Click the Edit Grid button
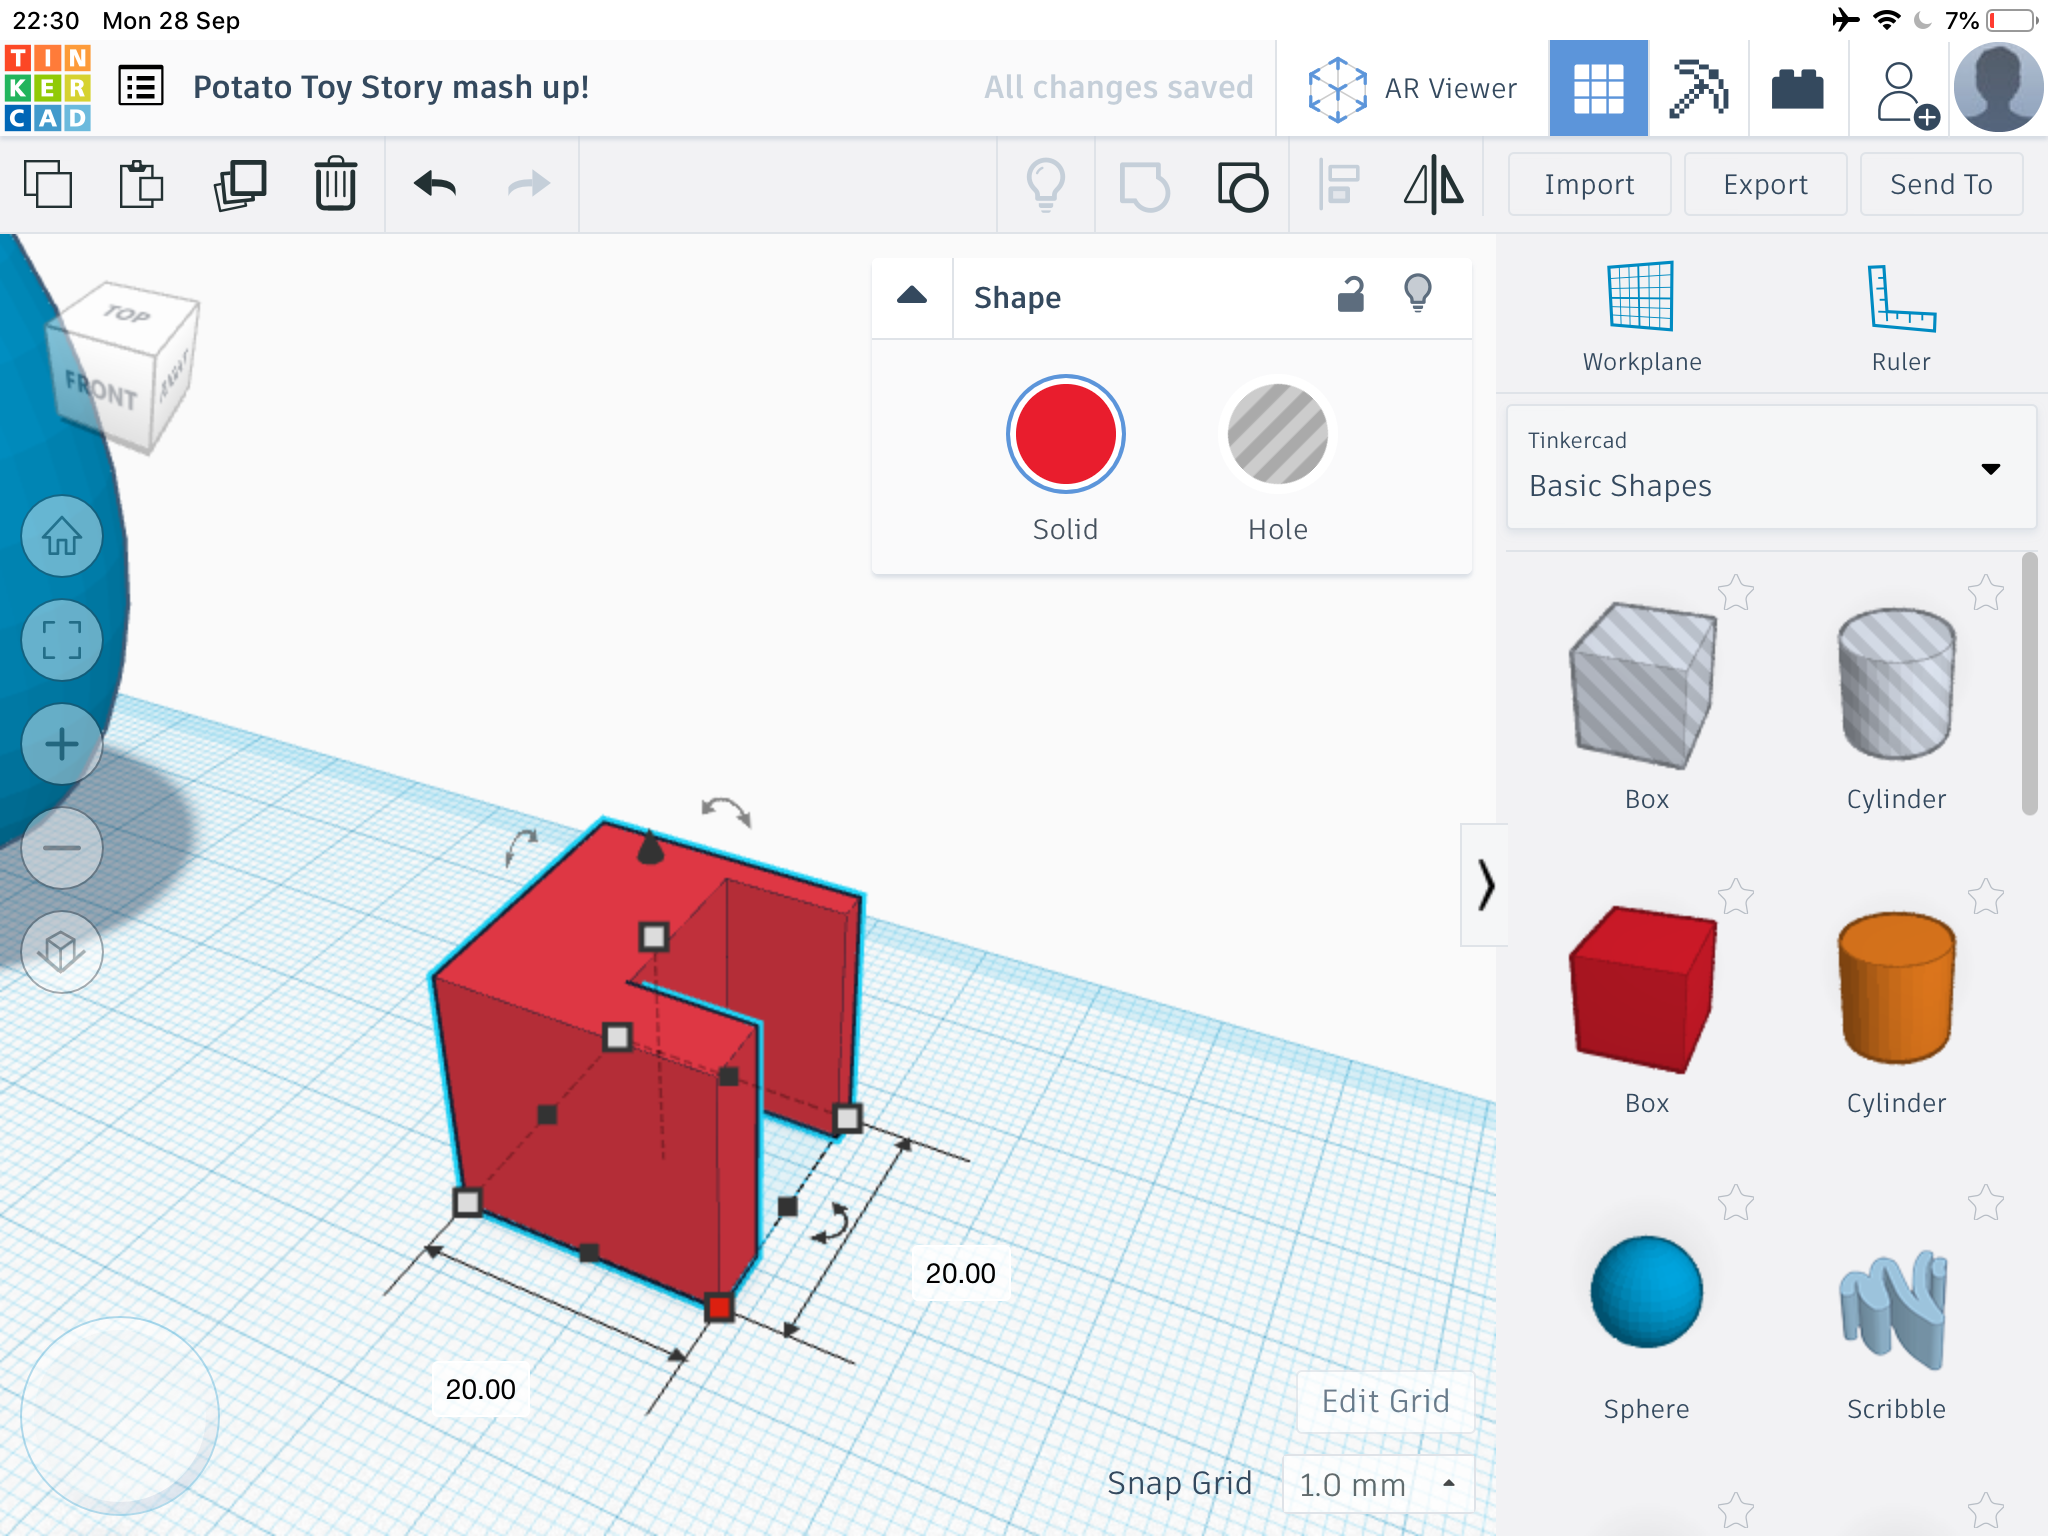The height and width of the screenshot is (1536, 2048). click(1385, 1401)
